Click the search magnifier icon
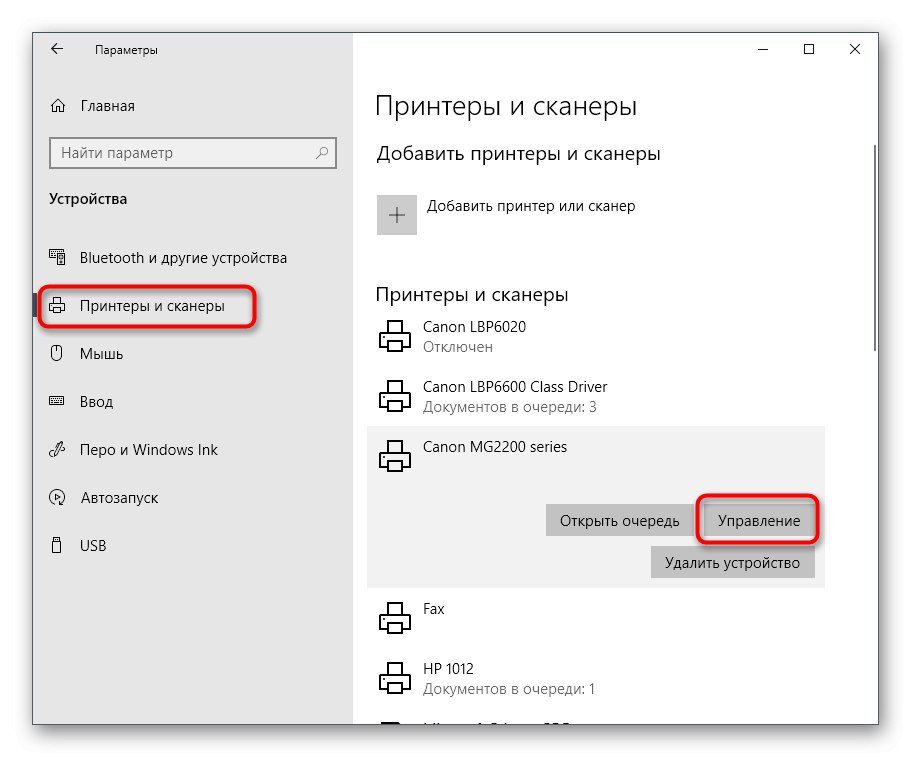This screenshot has width=911, height=757. point(322,153)
